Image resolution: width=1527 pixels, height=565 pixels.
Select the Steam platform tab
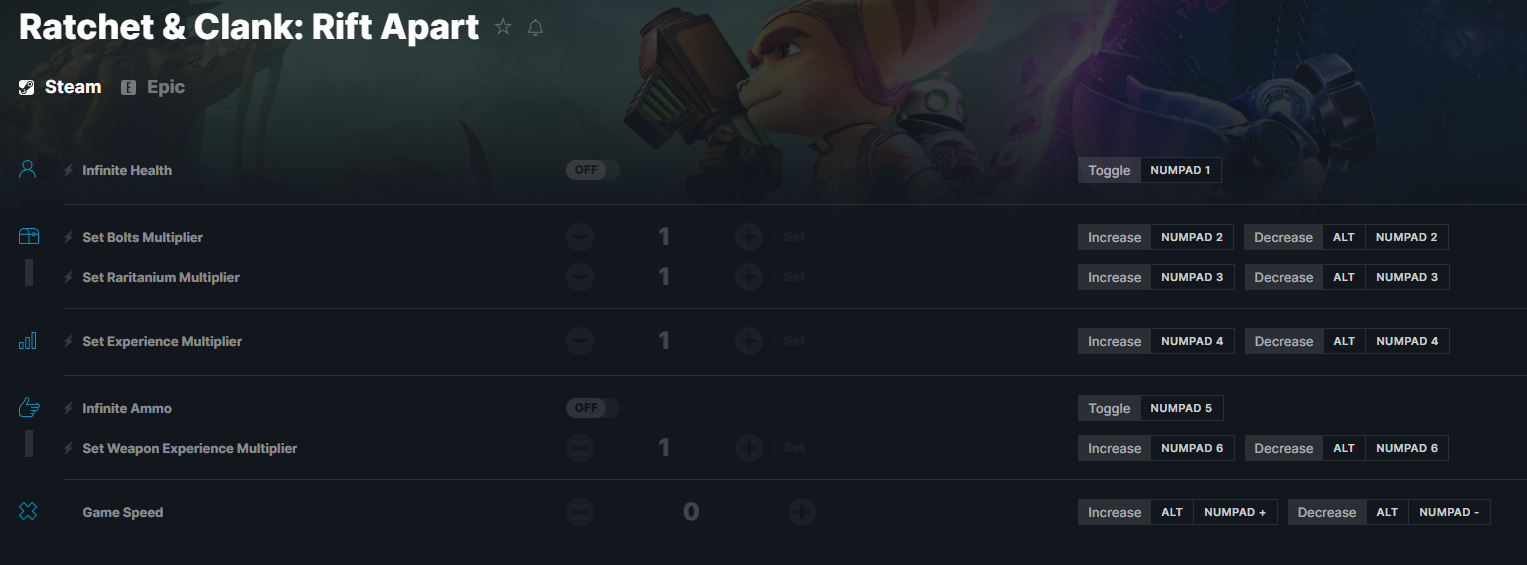(x=60, y=87)
